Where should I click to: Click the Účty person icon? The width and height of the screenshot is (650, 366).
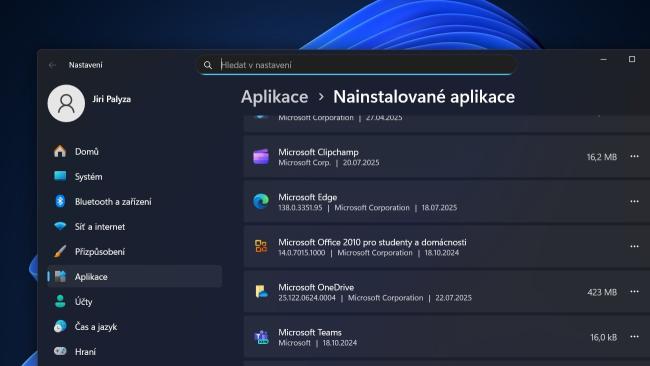click(x=60, y=301)
